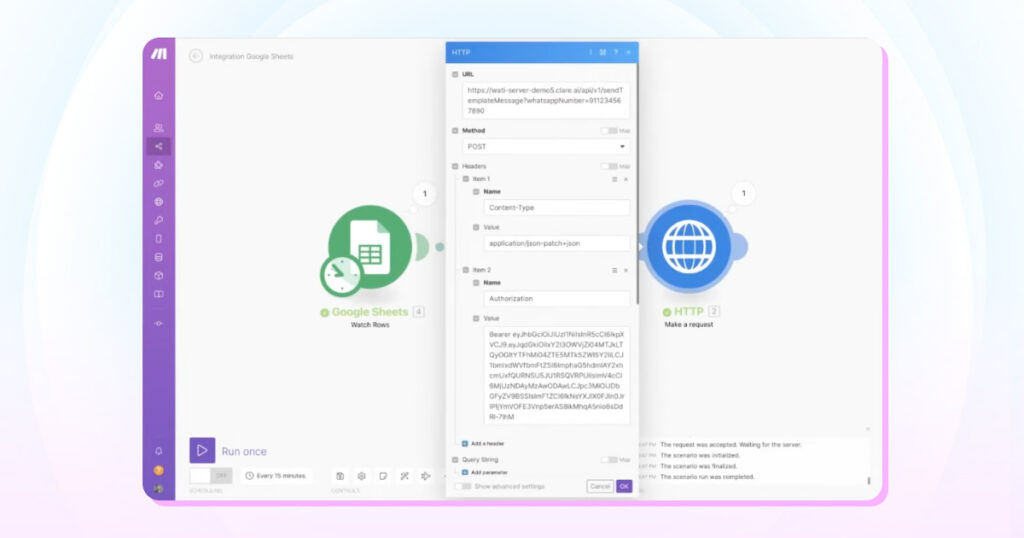This screenshot has width=1024, height=538.
Task: Click the Query String checkbox icon
Action: (x=455, y=460)
